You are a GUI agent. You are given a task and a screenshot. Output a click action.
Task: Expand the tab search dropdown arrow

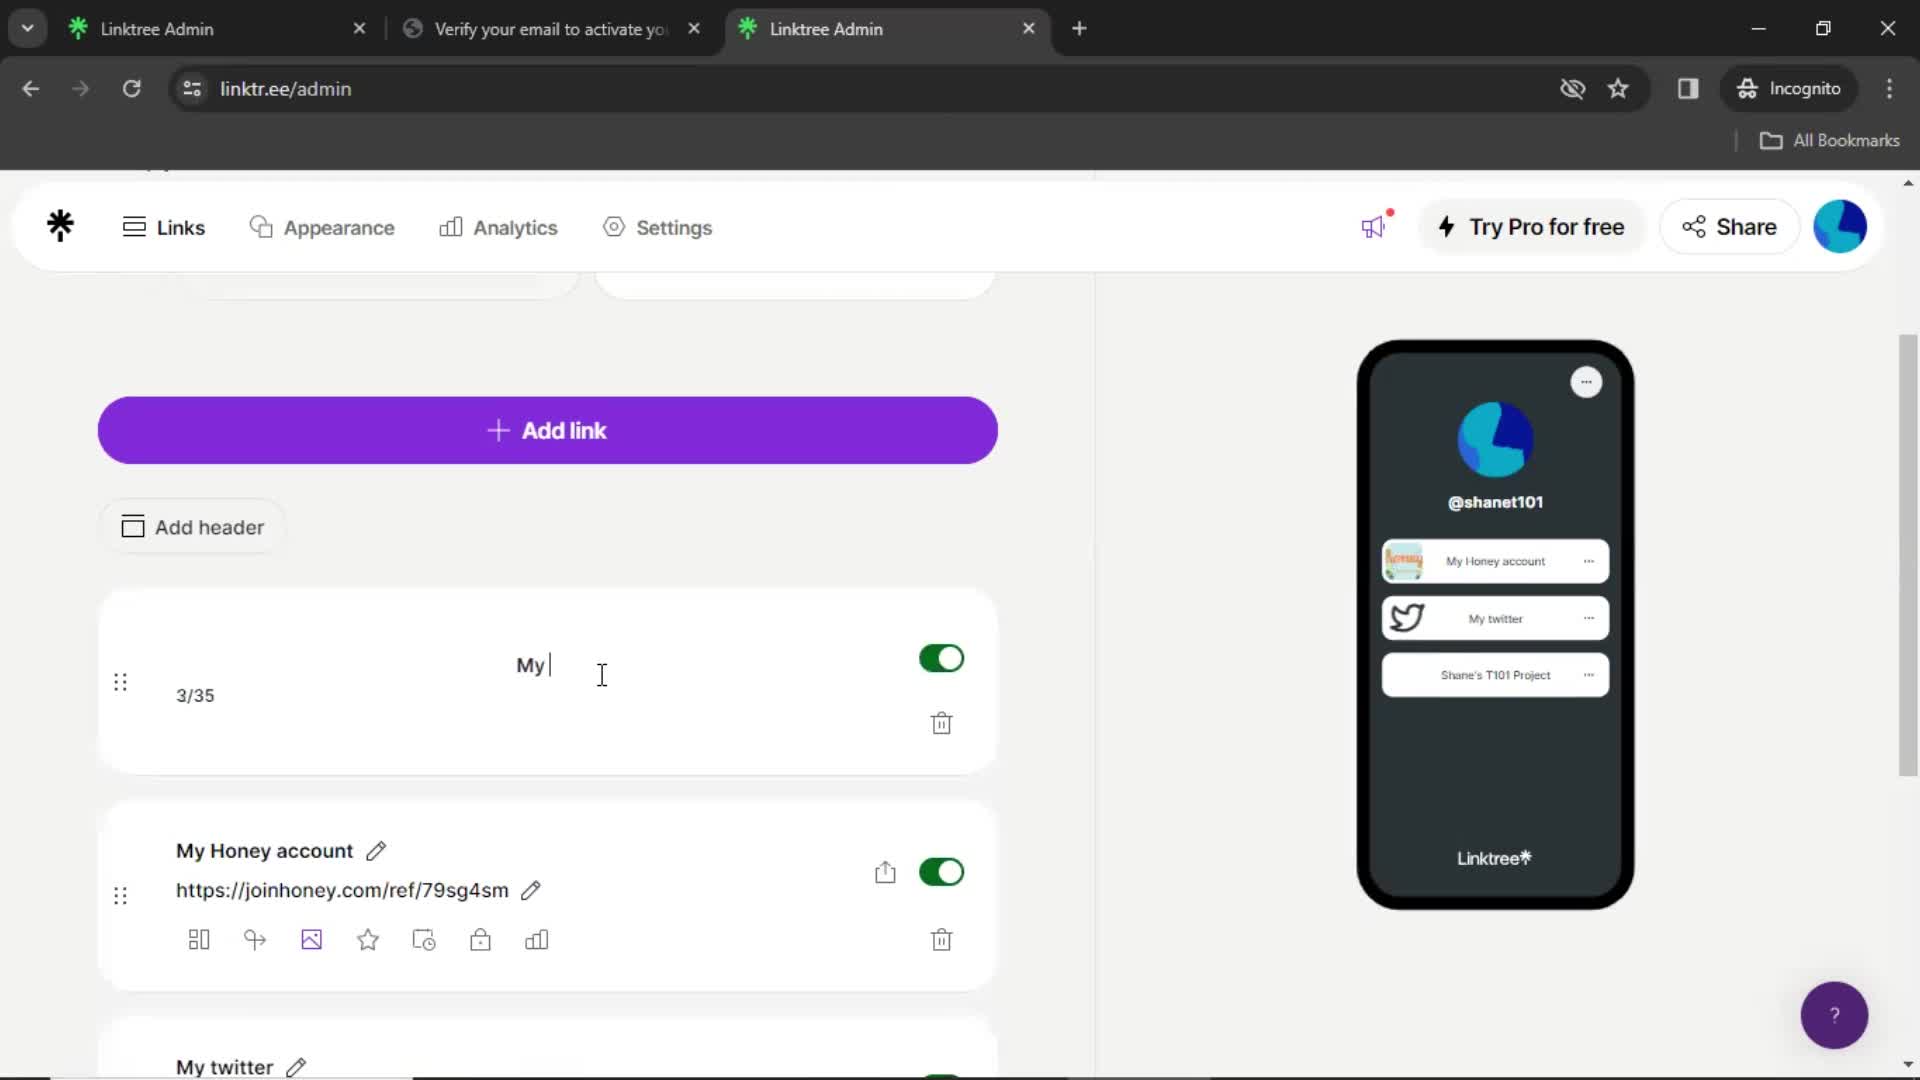pos(28,29)
